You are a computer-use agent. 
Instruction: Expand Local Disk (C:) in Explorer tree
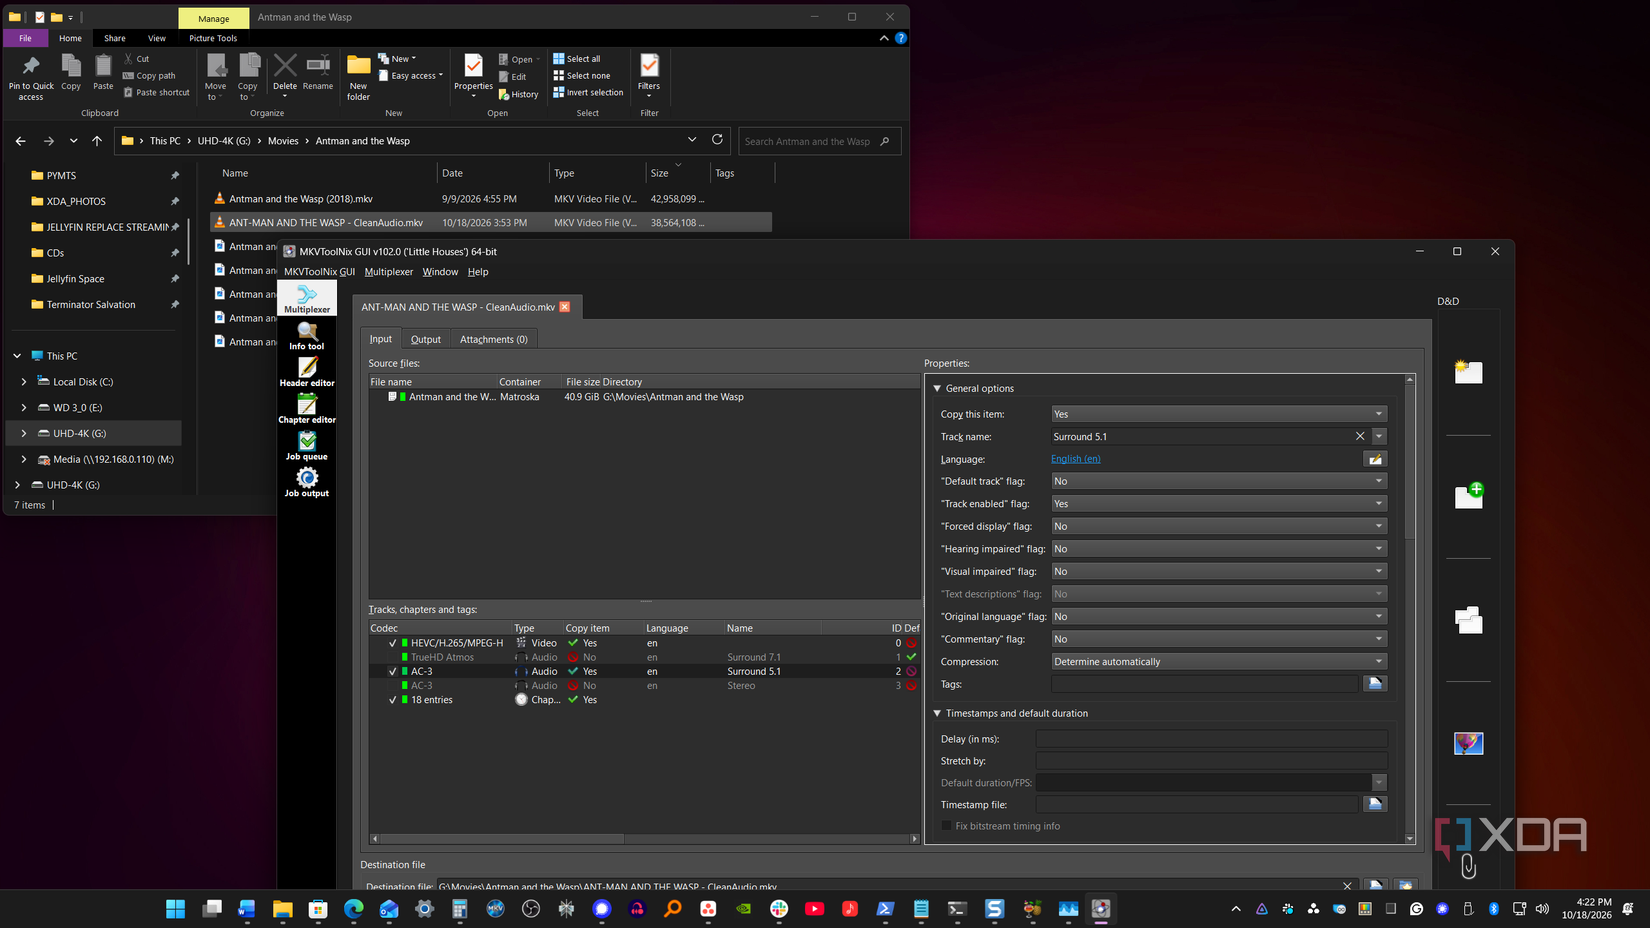[x=24, y=382]
